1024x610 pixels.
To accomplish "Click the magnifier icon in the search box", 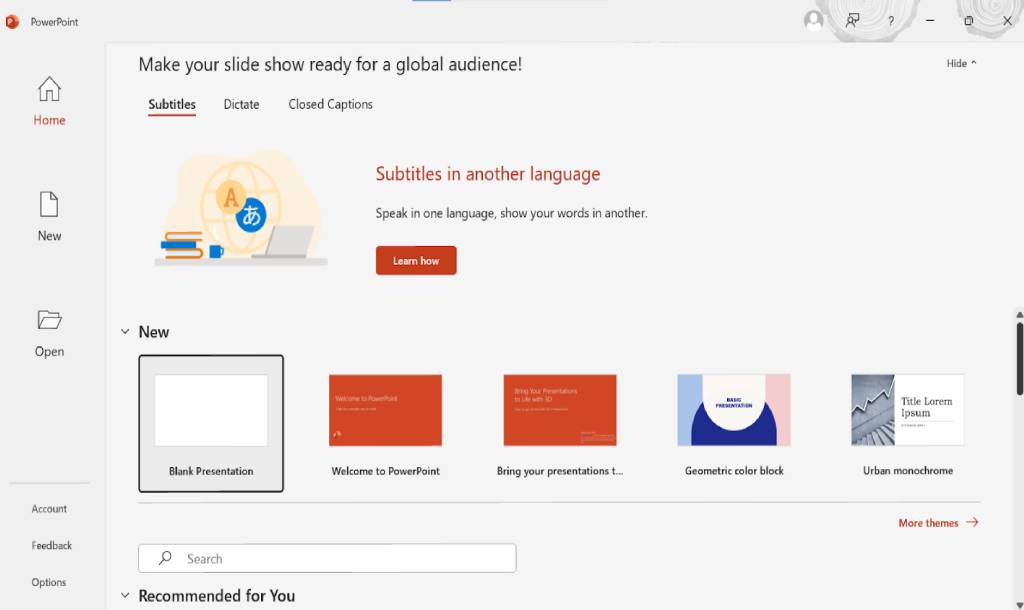I will point(165,558).
